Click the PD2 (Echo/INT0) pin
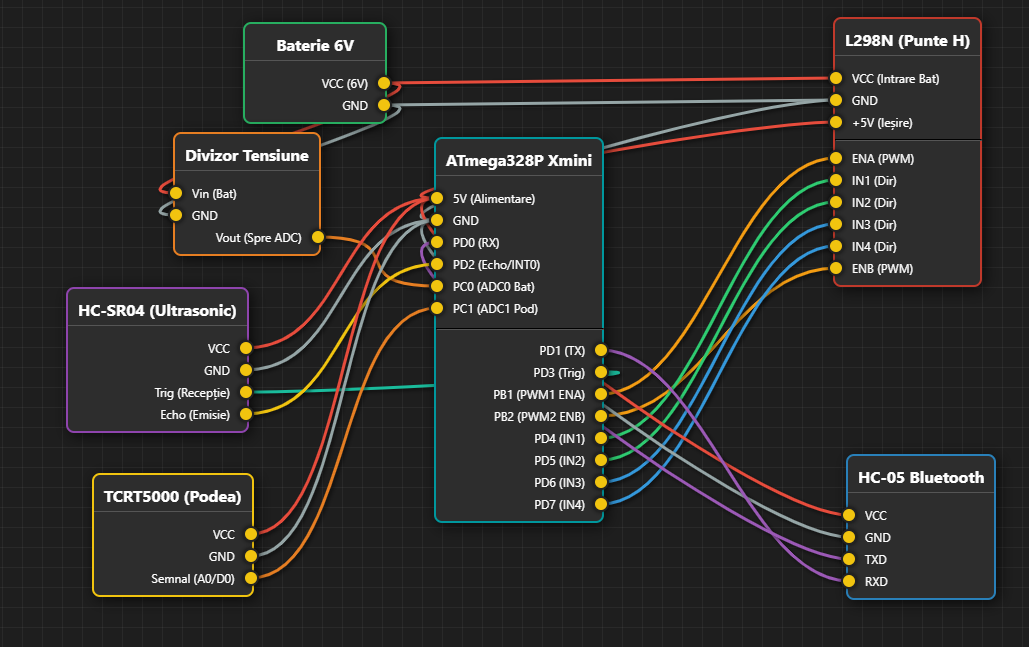 coord(436,264)
